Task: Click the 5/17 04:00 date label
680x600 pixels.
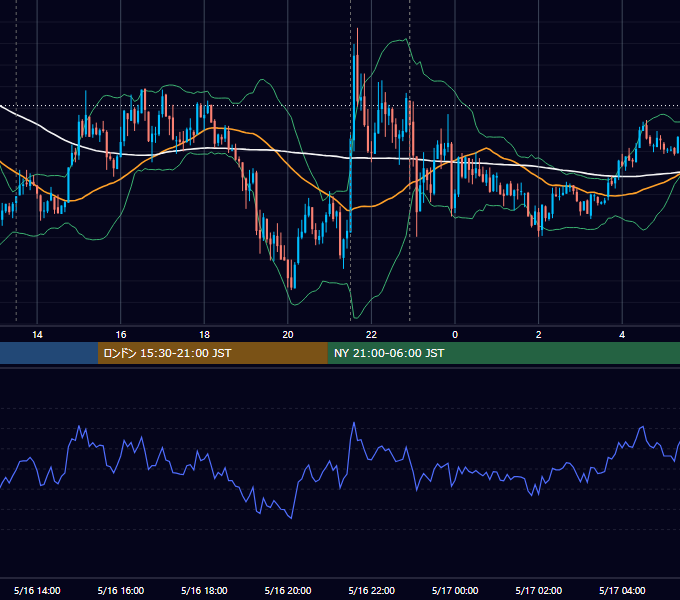Action: pyautogui.click(x=622, y=590)
